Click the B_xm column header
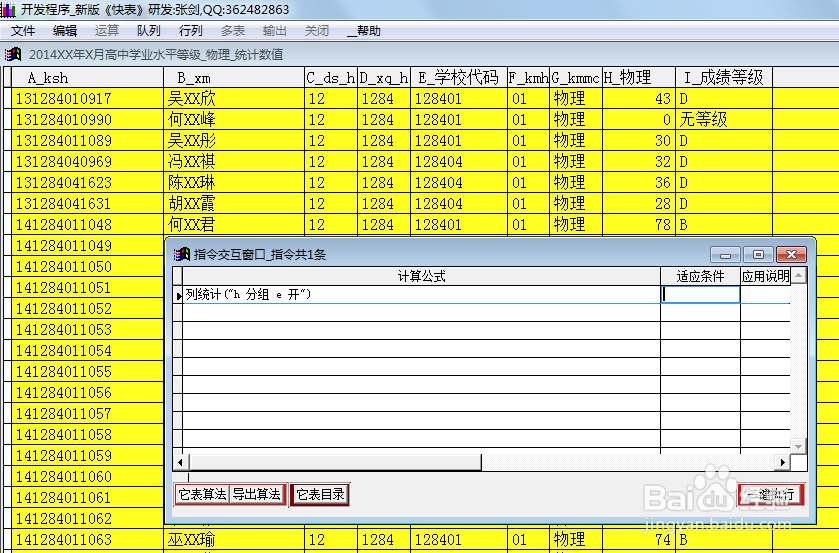The height and width of the screenshot is (553, 839). (x=234, y=78)
